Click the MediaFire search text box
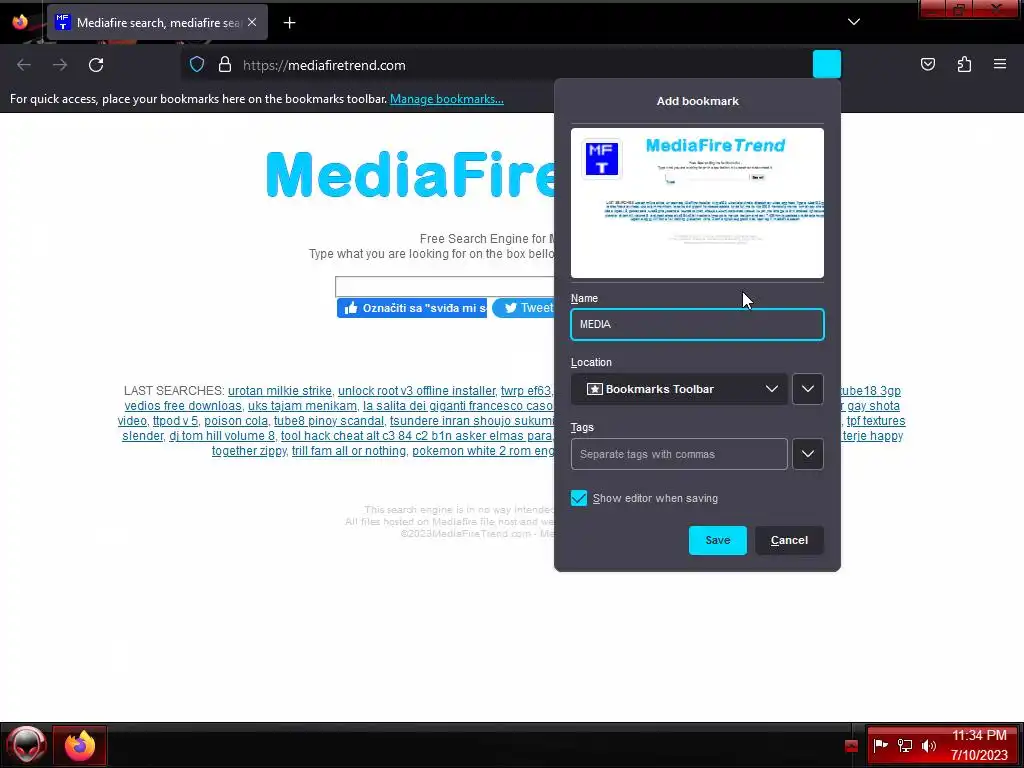 click(x=445, y=287)
